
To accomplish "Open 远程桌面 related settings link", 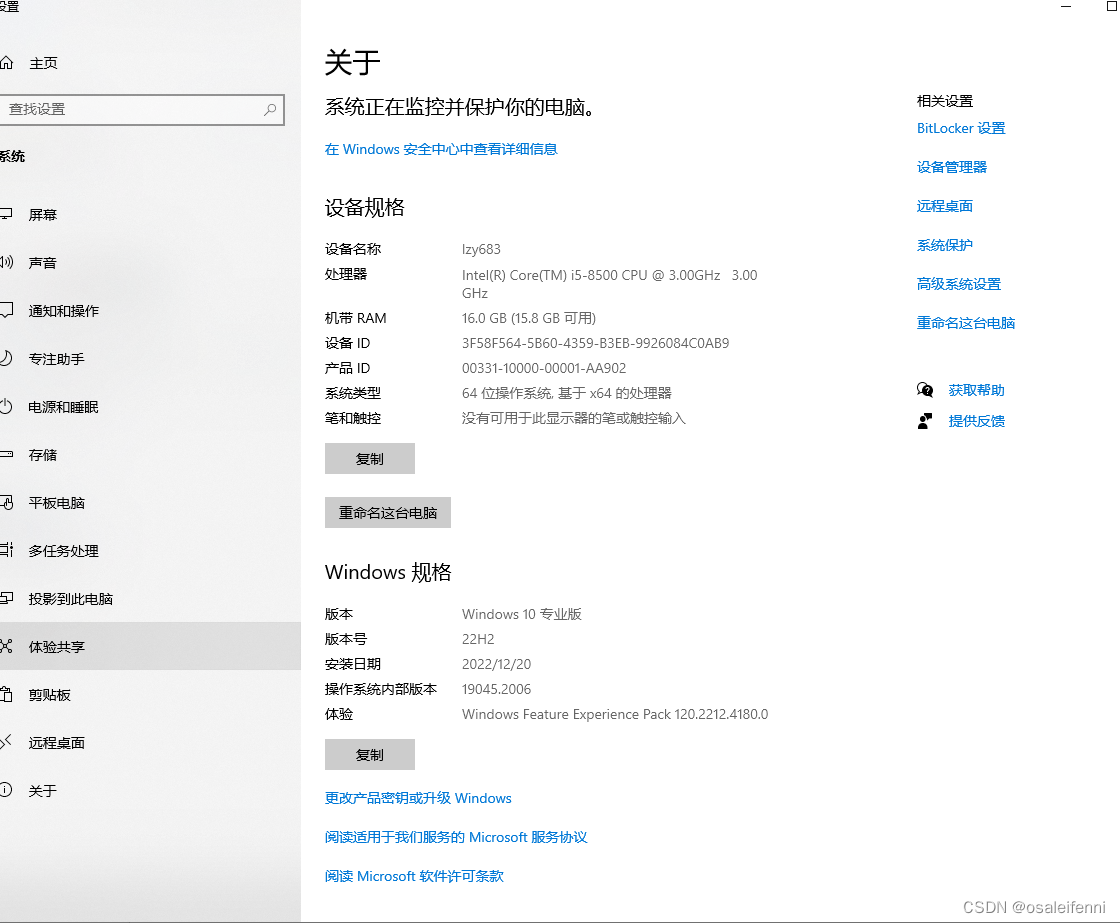I will (x=944, y=206).
